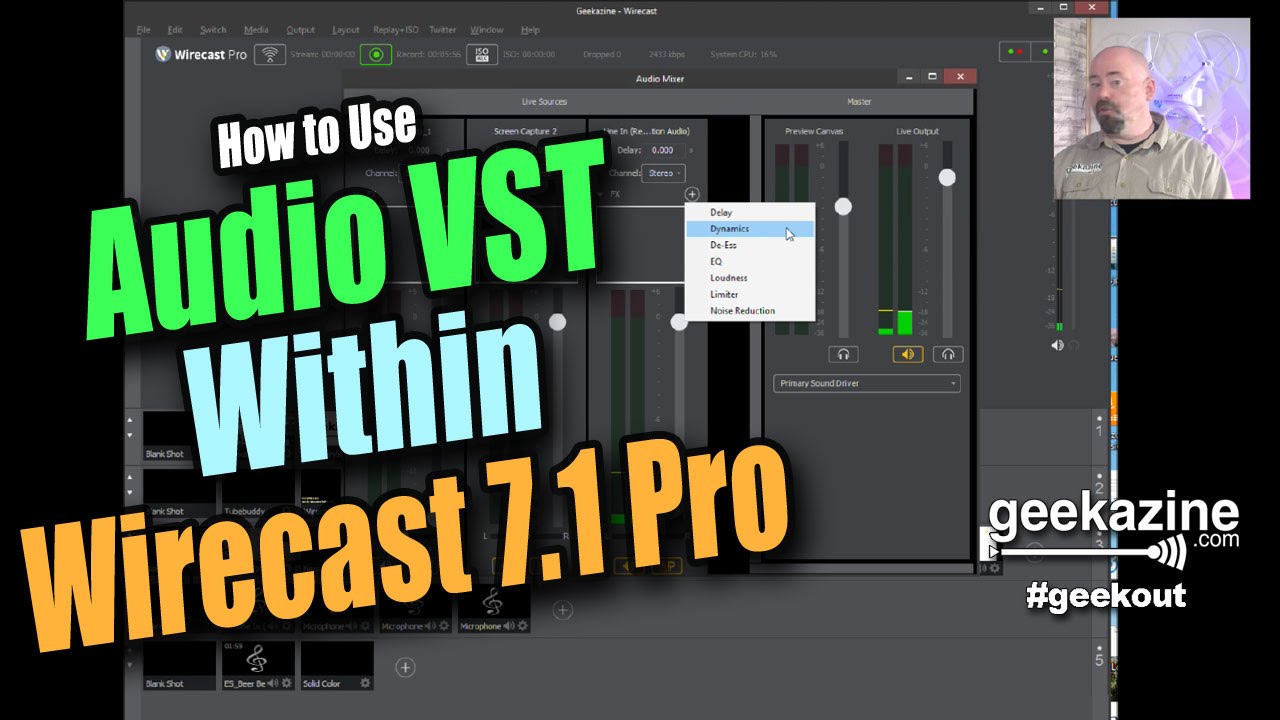The width and height of the screenshot is (1280, 720).
Task: Select the Master section header
Action: pyautogui.click(x=859, y=101)
